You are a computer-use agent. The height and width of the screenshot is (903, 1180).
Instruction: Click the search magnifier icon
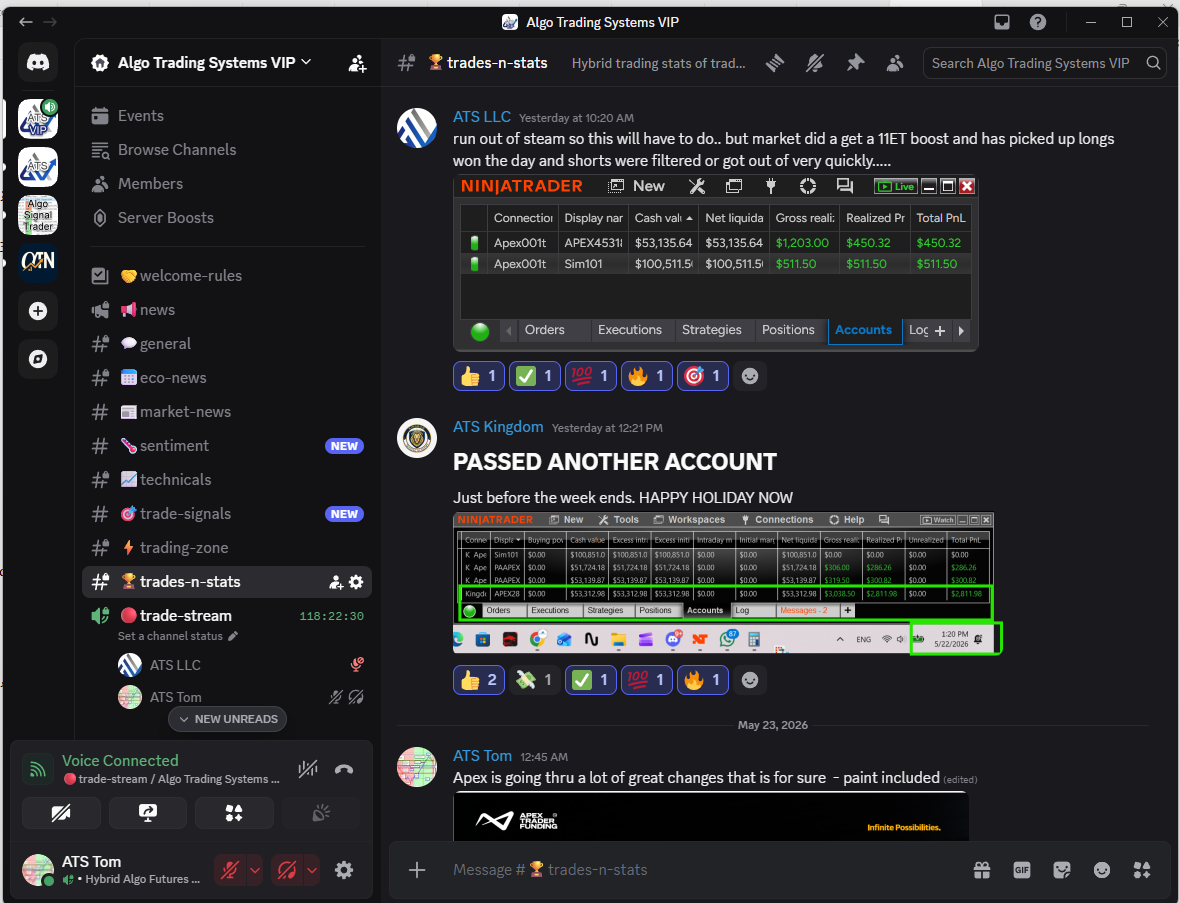[1153, 63]
